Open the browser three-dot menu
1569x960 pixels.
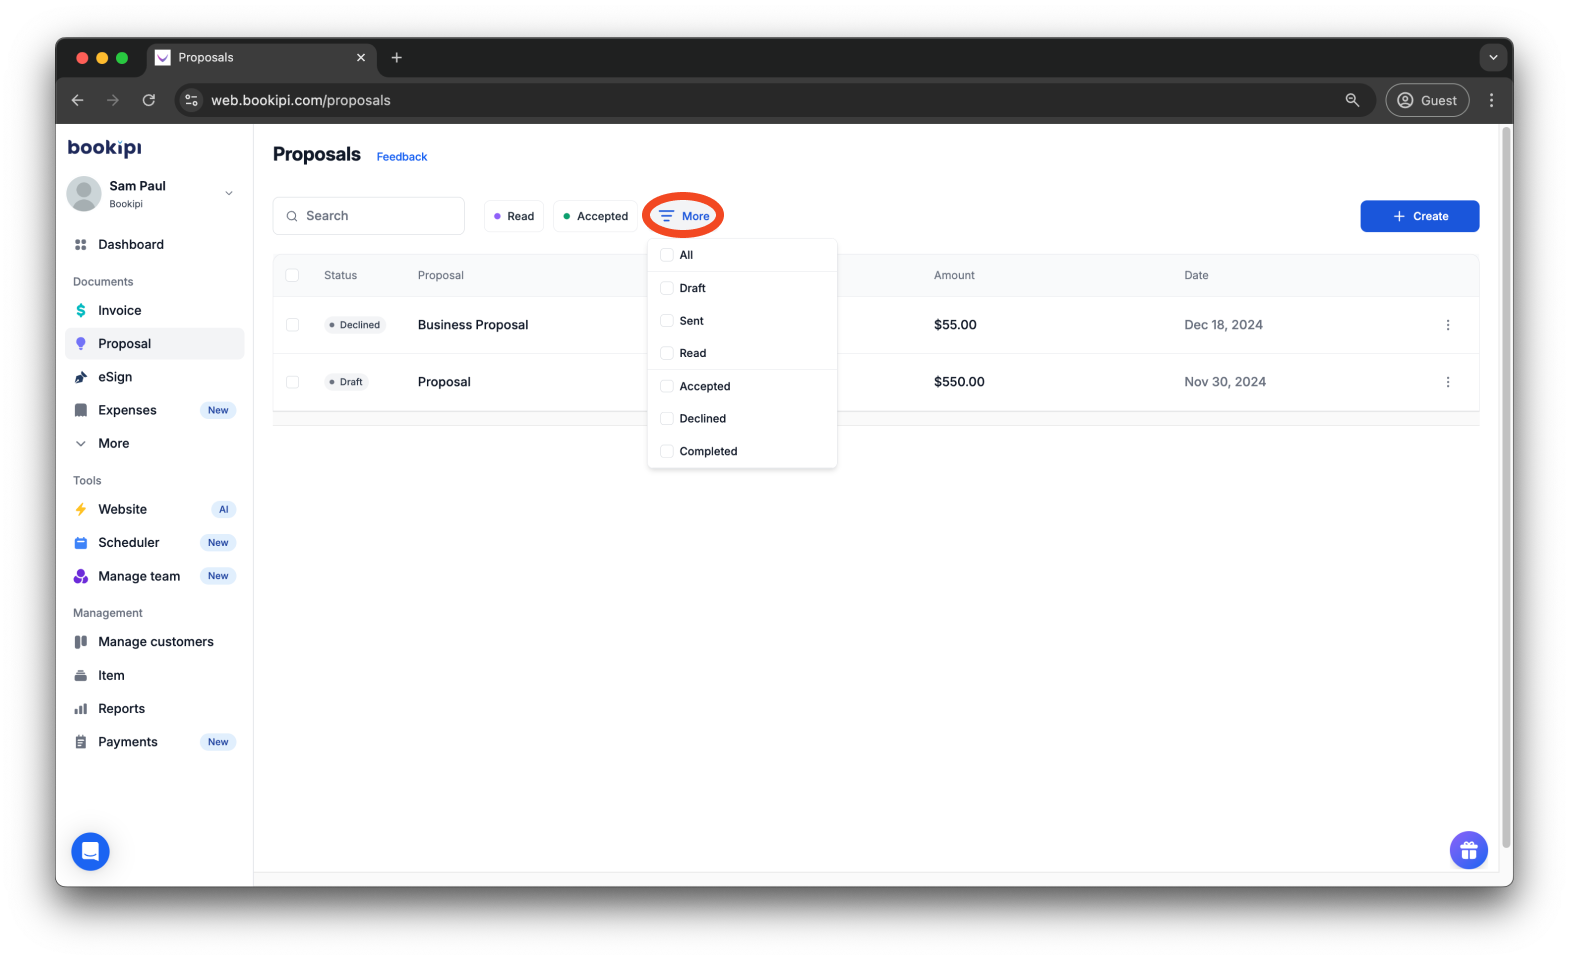(1491, 100)
